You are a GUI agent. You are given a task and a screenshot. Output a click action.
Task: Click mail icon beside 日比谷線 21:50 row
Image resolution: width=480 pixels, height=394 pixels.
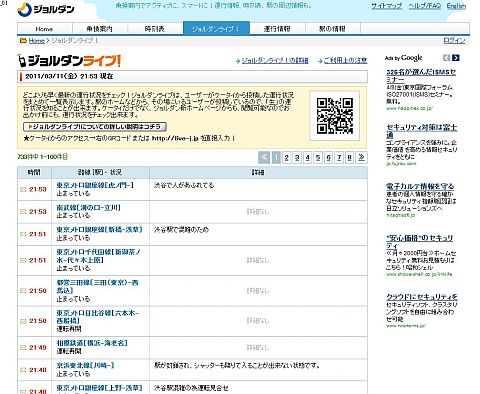coord(23,321)
